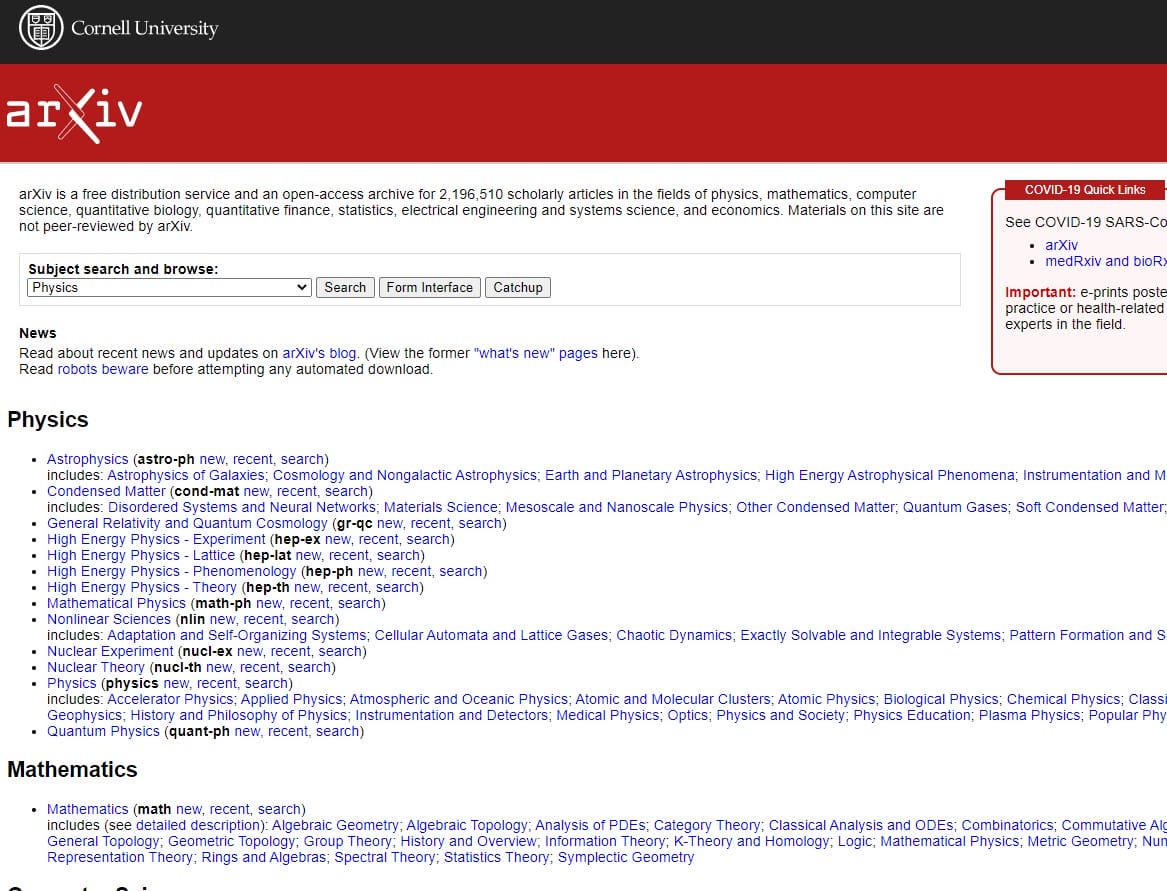Open the Physics subject dropdown
The width and height of the screenshot is (1167, 891).
click(169, 287)
